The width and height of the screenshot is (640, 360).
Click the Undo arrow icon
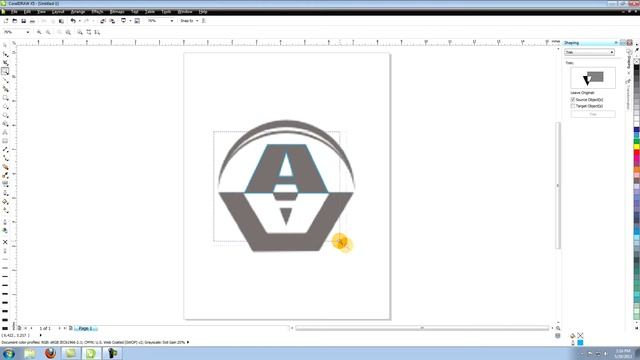coord(73,21)
